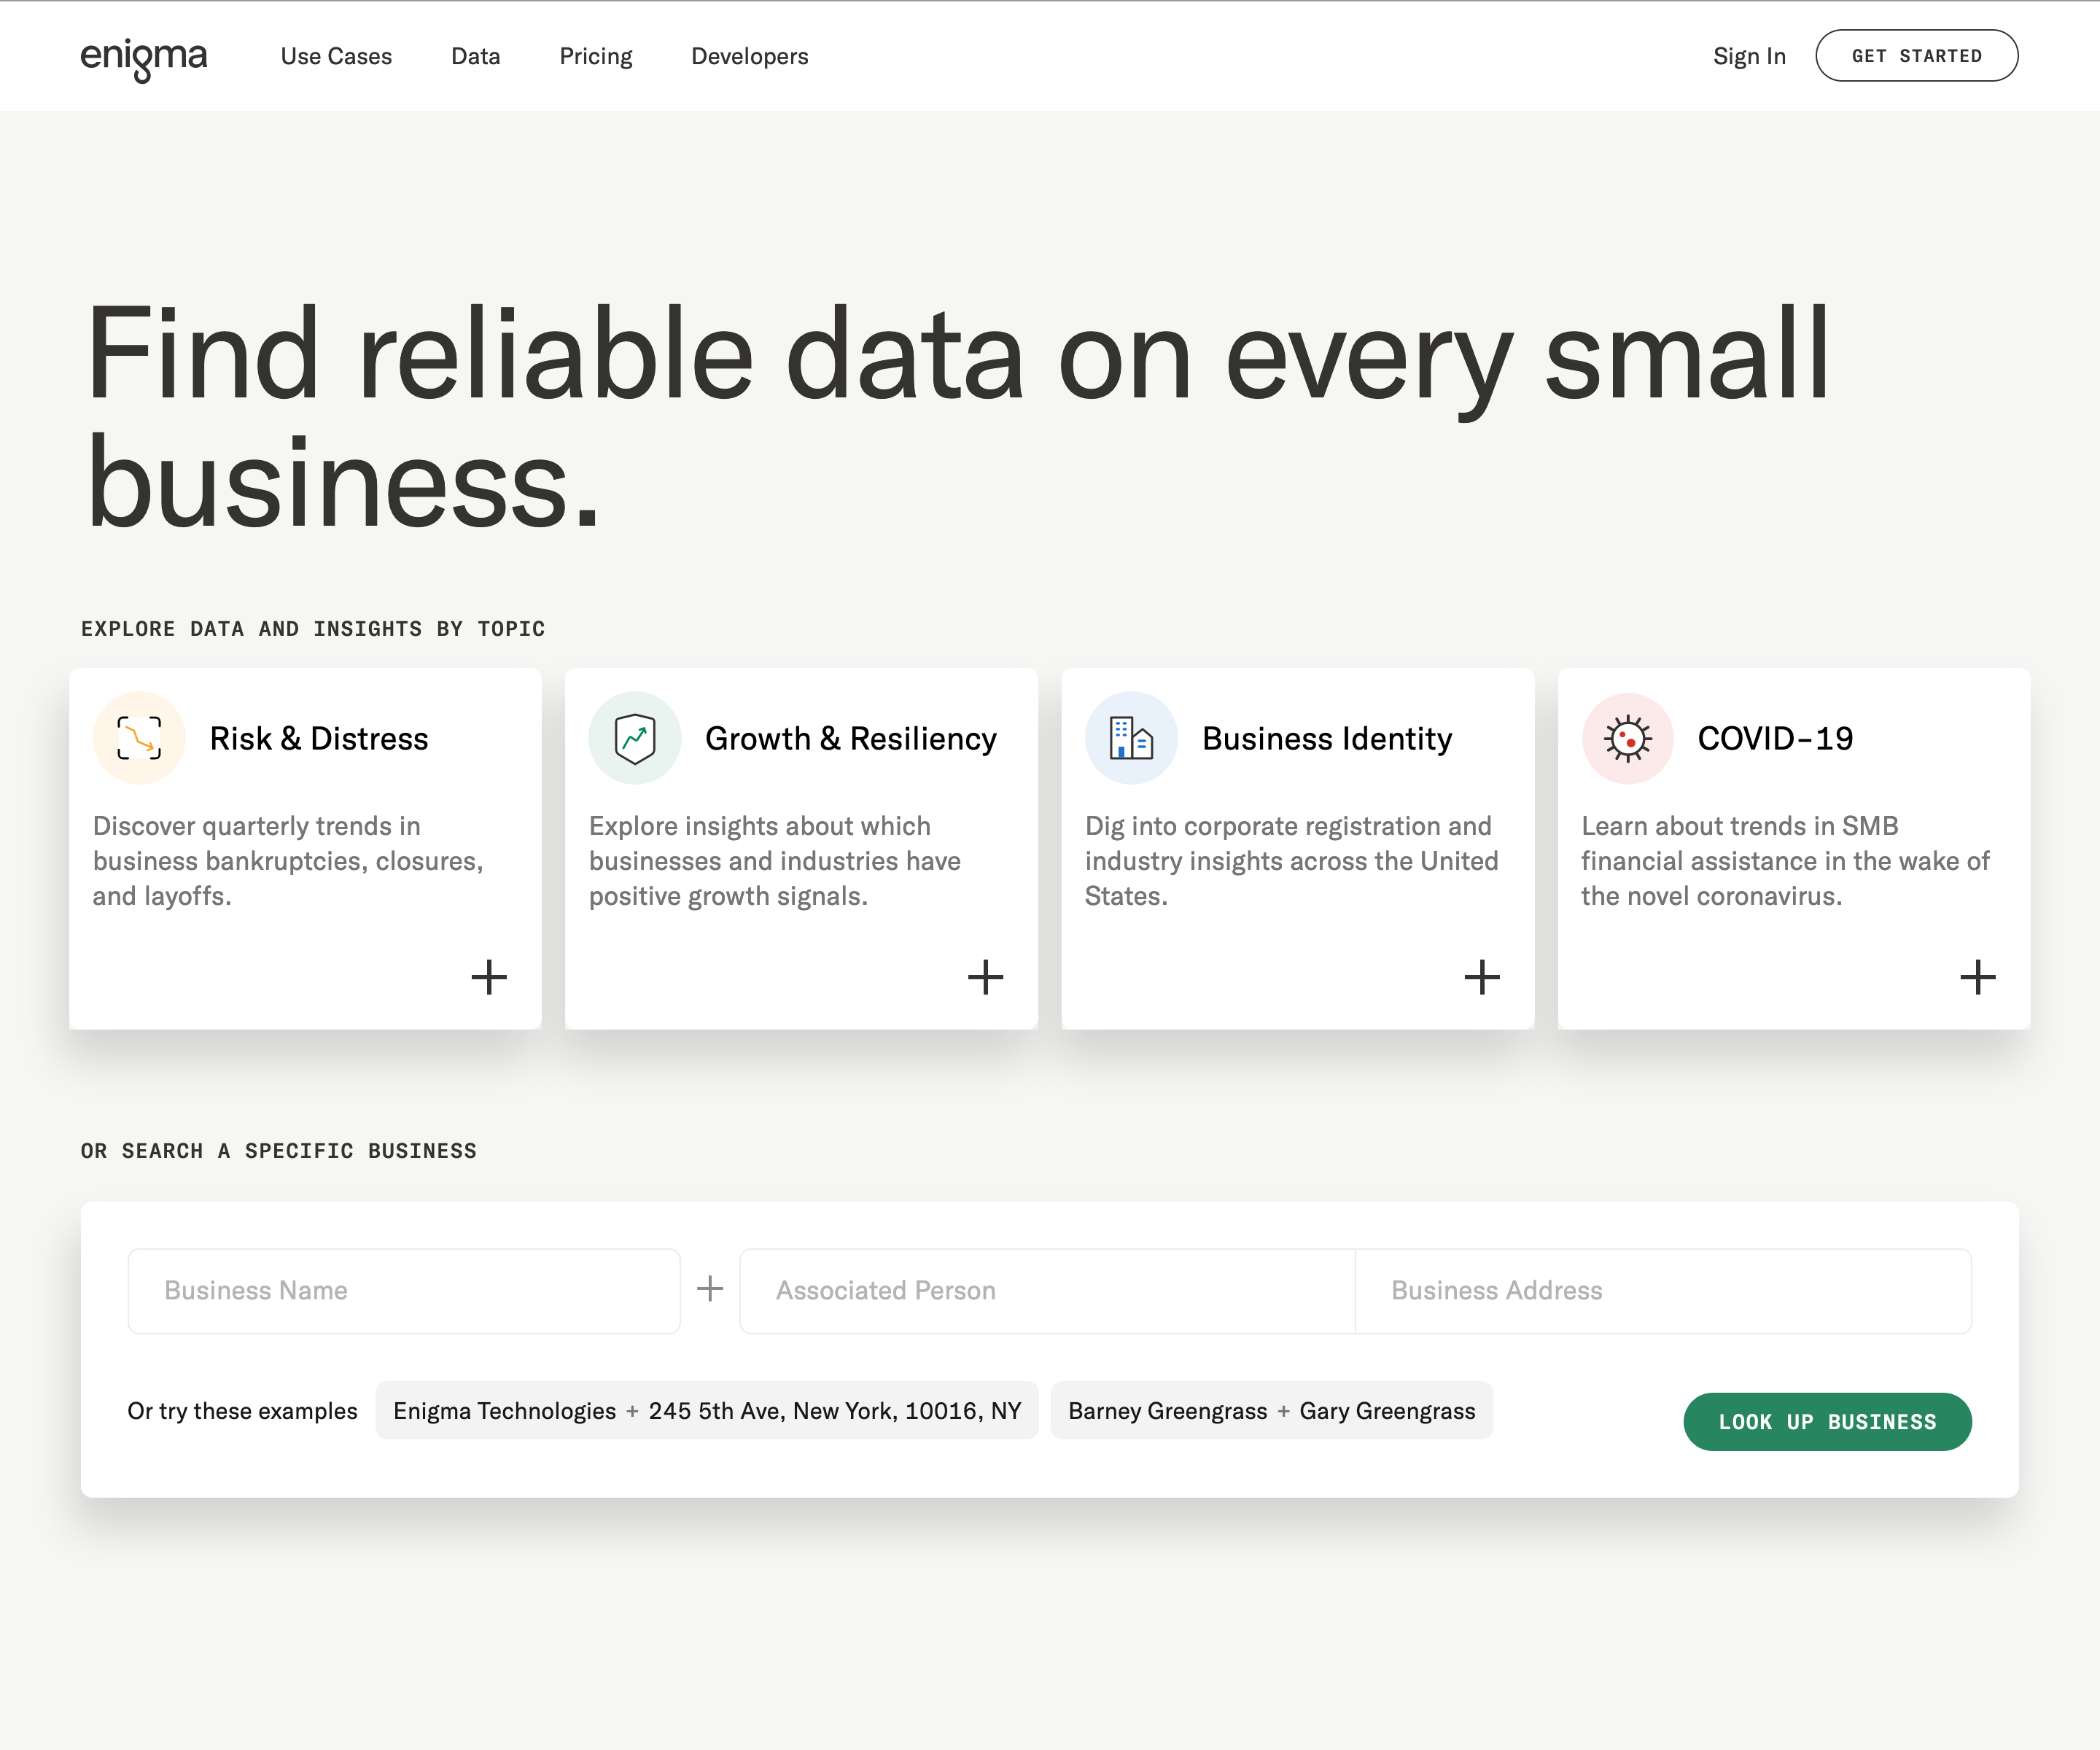The height and width of the screenshot is (1750, 2100).
Task: Open the Developers menu
Action: click(x=750, y=56)
